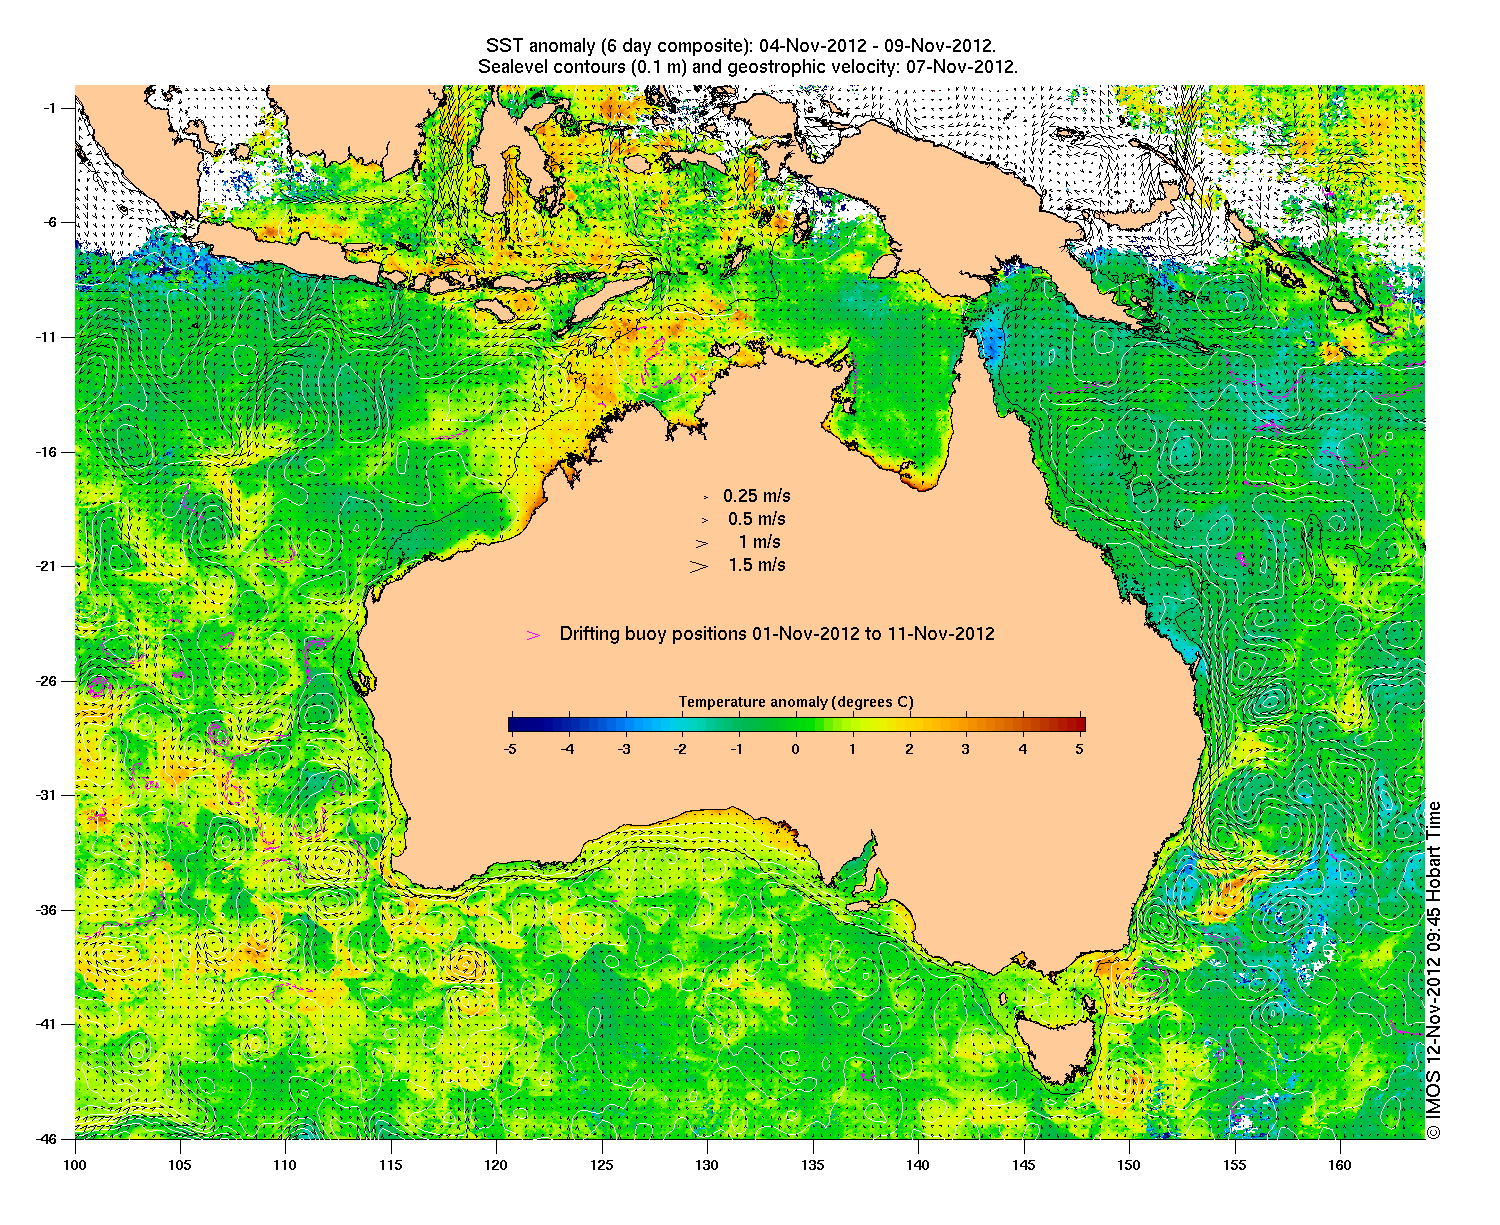This screenshot has width=1500, height=1225.
Task: Click the arrow symbol beside 0.25 m/s
Action: (x=705, y=497)
